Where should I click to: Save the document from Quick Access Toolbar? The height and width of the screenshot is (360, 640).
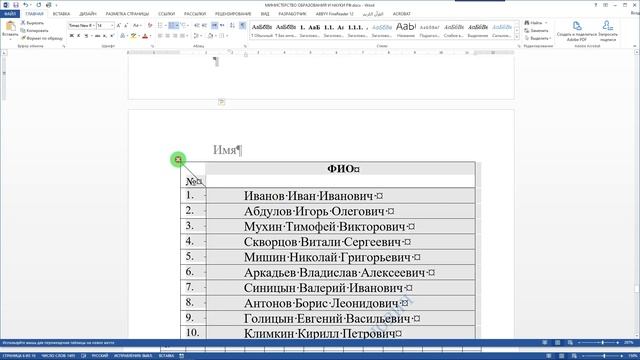point(16,5)
